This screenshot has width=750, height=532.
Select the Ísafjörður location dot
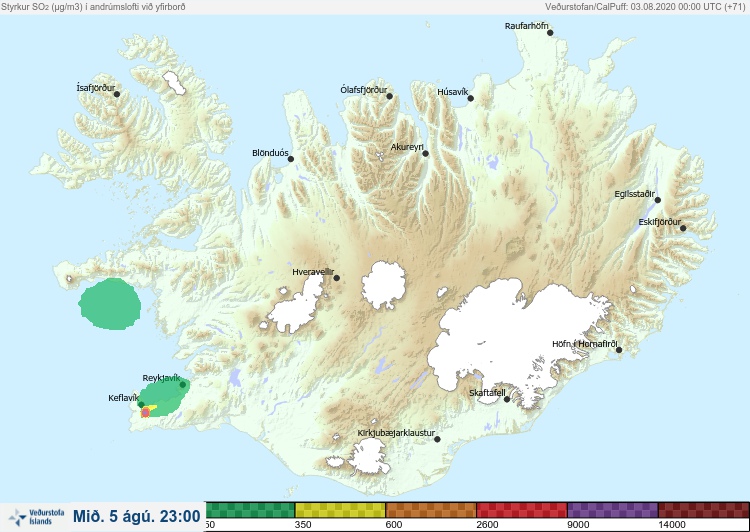[117, 94]
